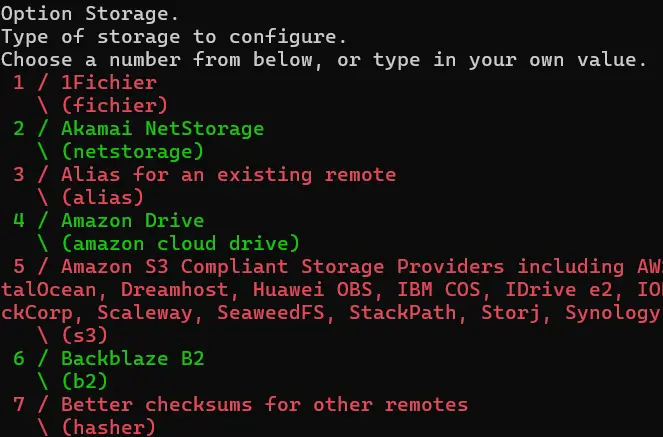Select "Alias for an existing remote" entry
The image size is (663, 437).
click(x=228, y=175)
